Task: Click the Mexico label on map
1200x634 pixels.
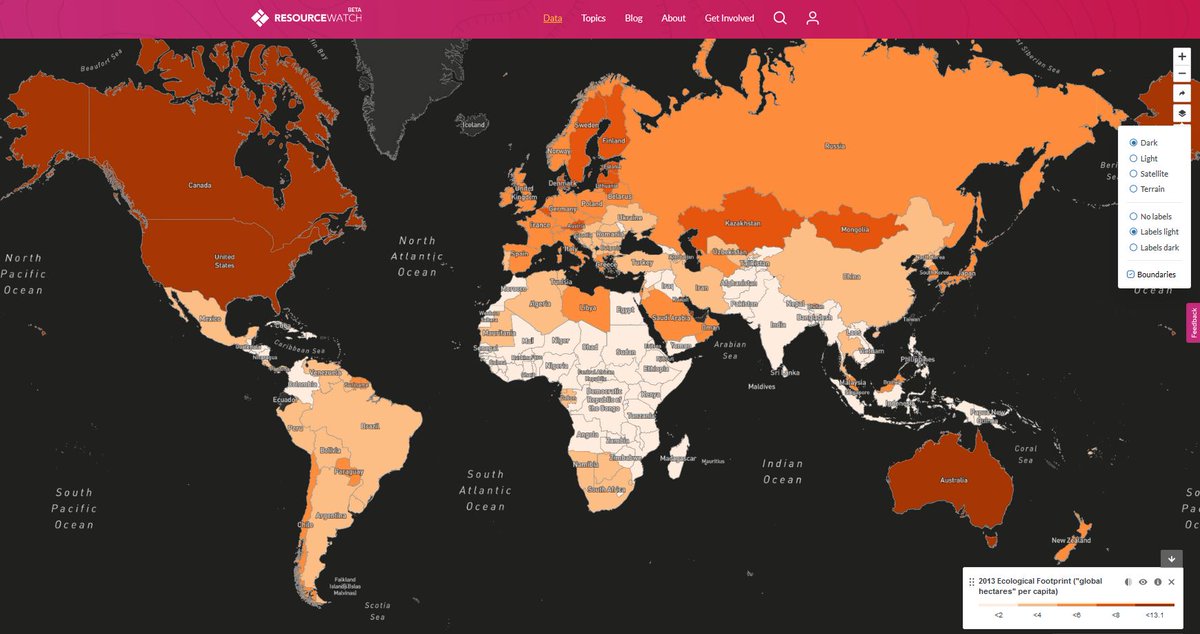Action: click(209, 318)
